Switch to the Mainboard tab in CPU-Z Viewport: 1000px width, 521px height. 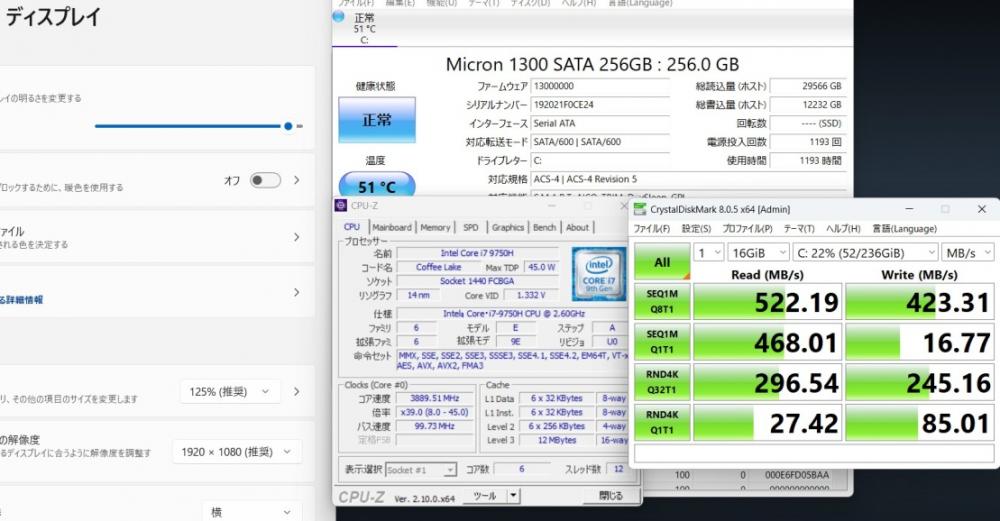[x=392, y=228]
